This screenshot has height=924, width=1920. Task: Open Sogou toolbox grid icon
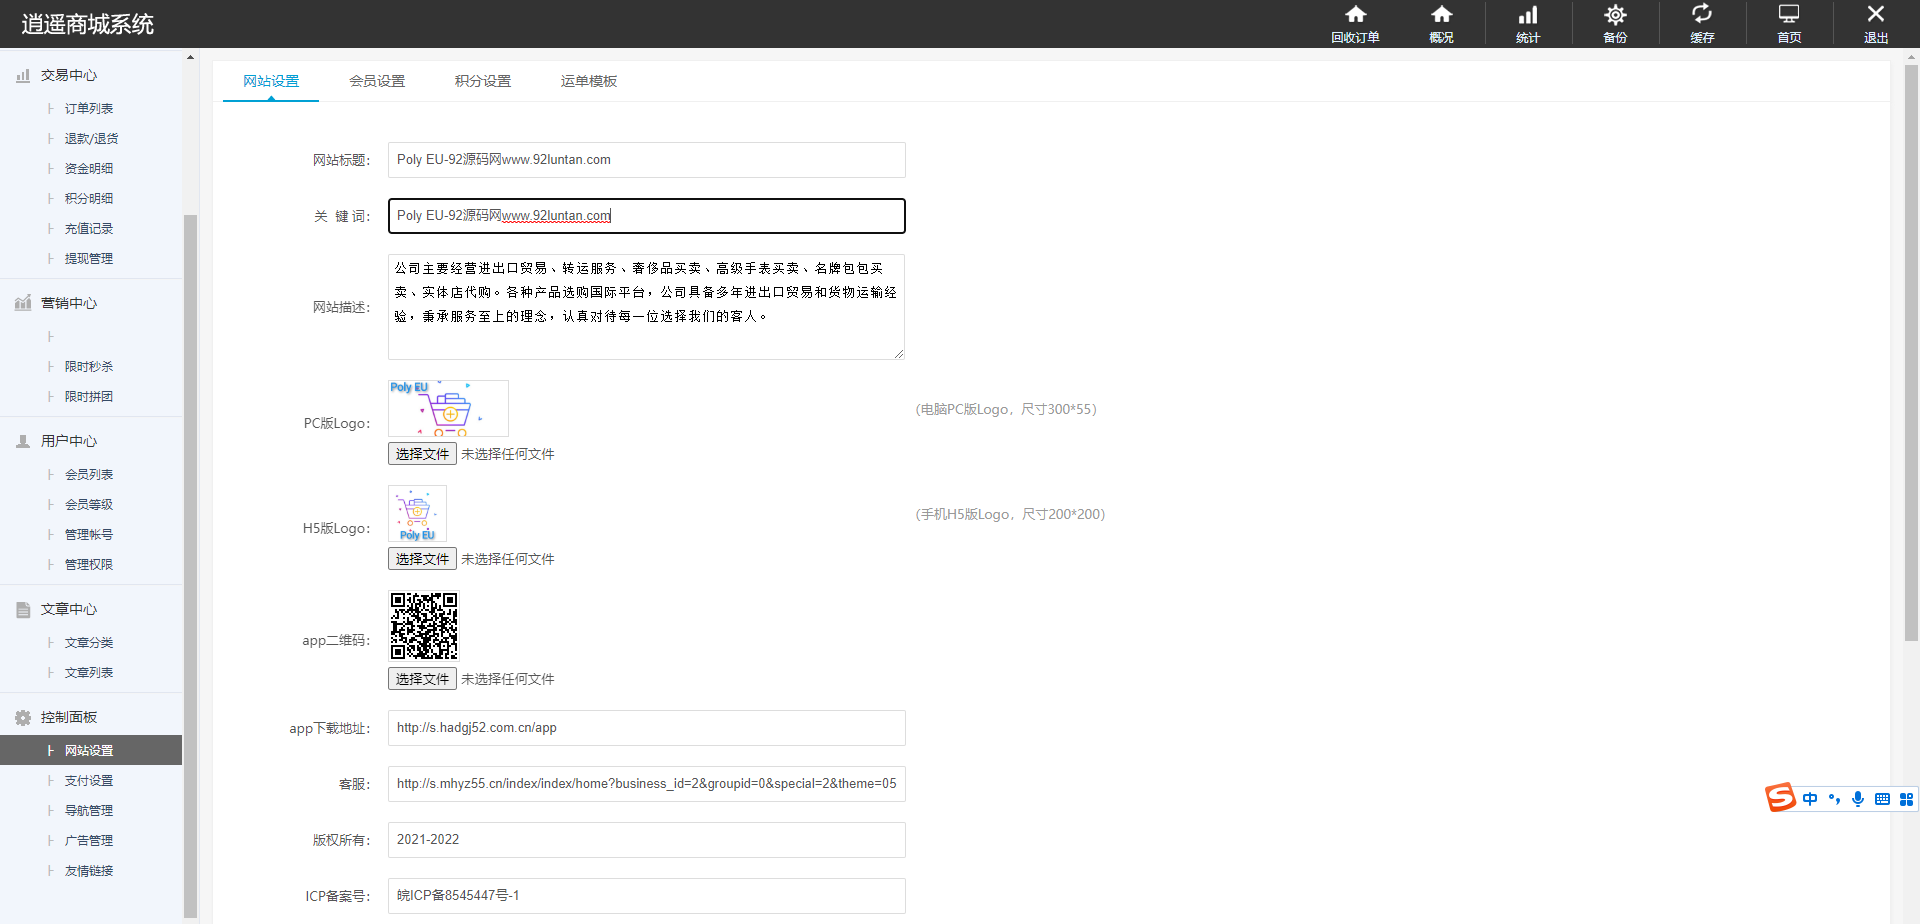1906,799
